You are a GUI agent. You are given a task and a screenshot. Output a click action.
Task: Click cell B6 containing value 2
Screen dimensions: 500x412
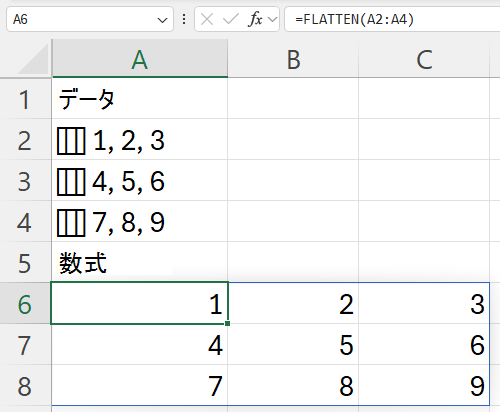pos(293,303)
